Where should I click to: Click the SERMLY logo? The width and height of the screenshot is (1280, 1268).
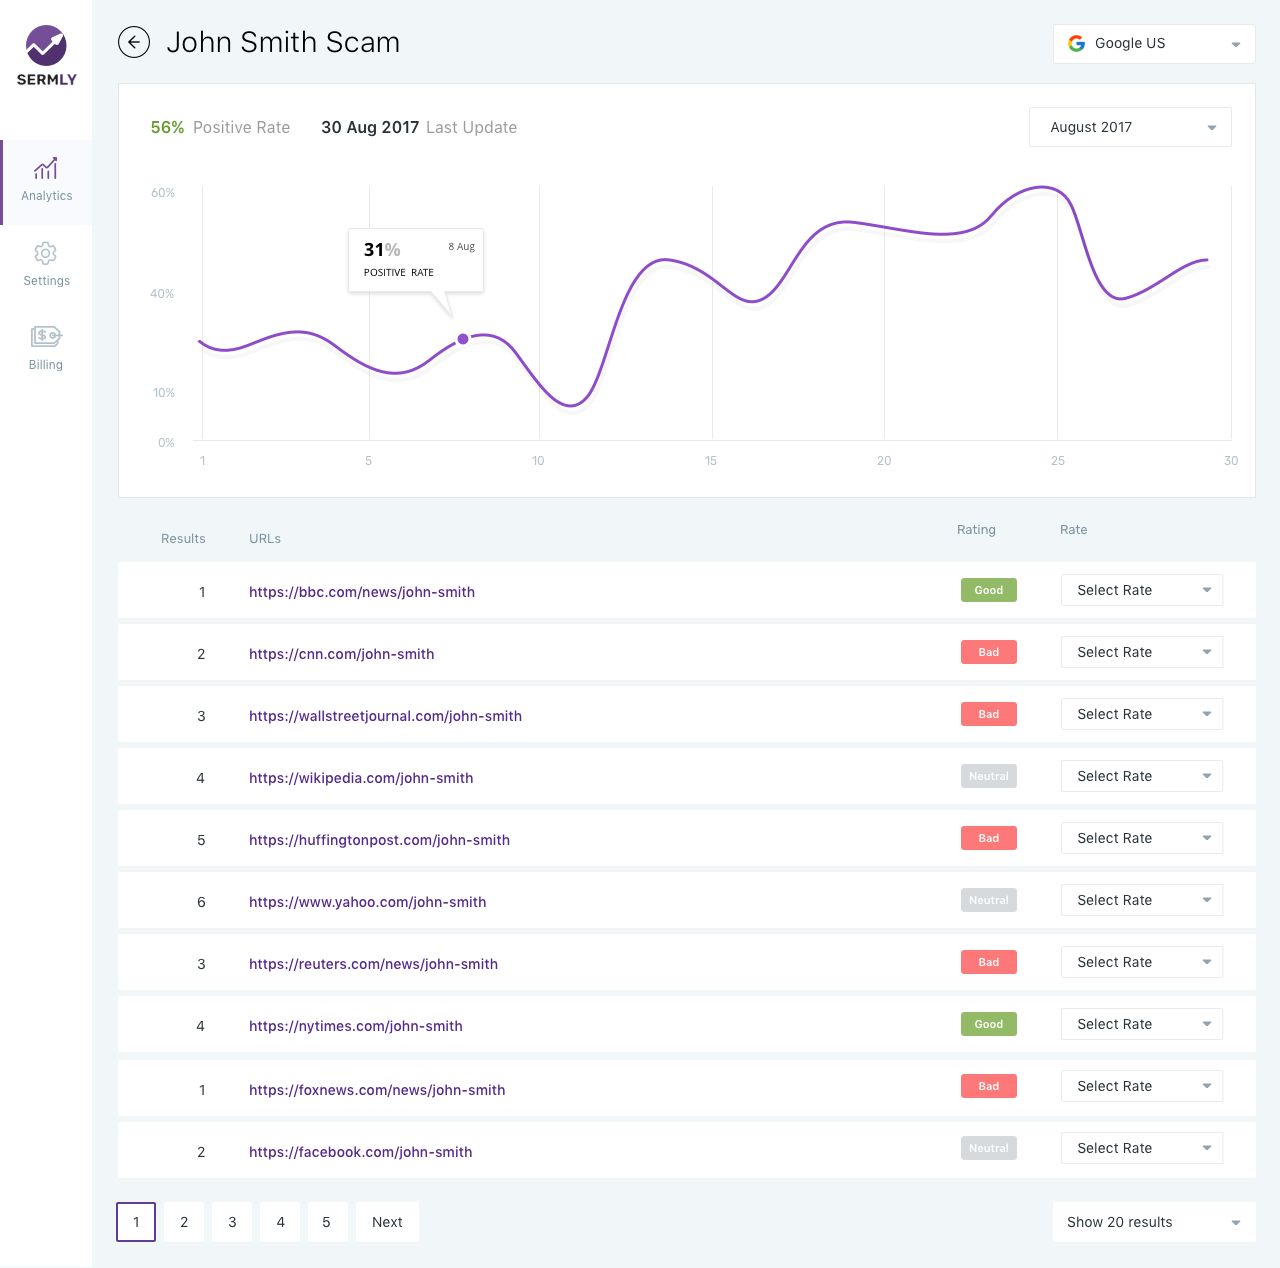point(46,56)
